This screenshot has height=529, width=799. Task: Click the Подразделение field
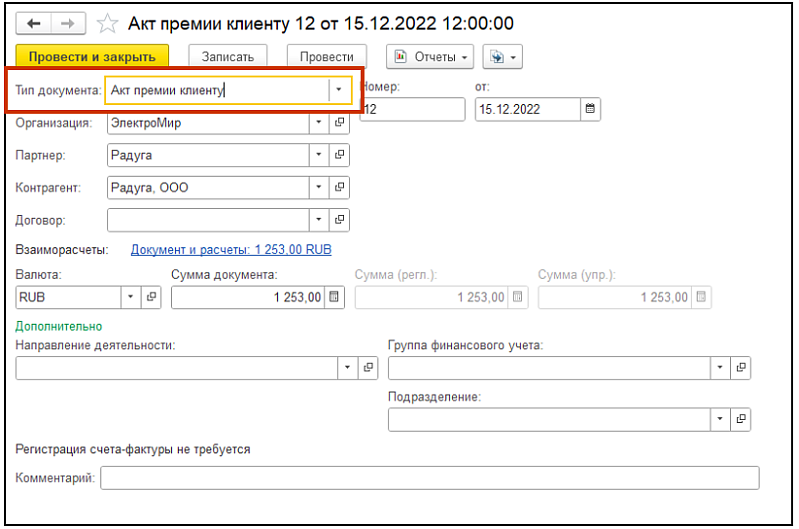point(549,419)
